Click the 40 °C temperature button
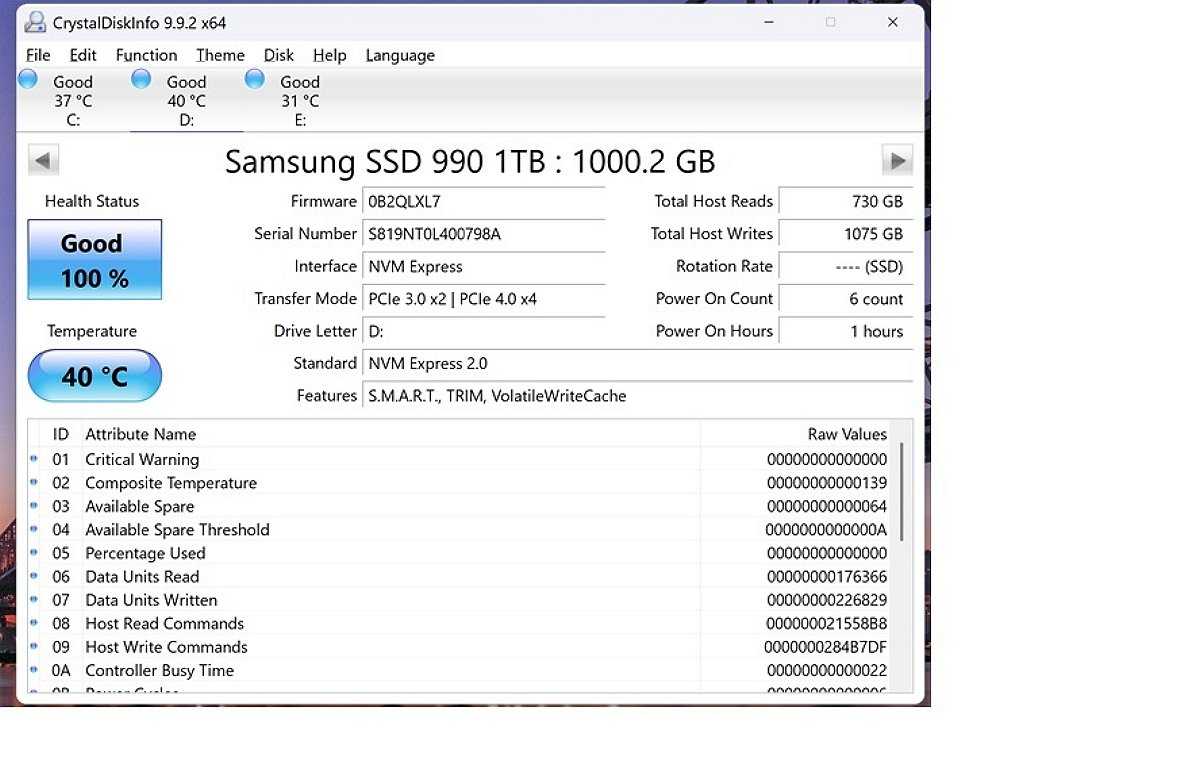The image size is (1199, 779). pos(95,376)
